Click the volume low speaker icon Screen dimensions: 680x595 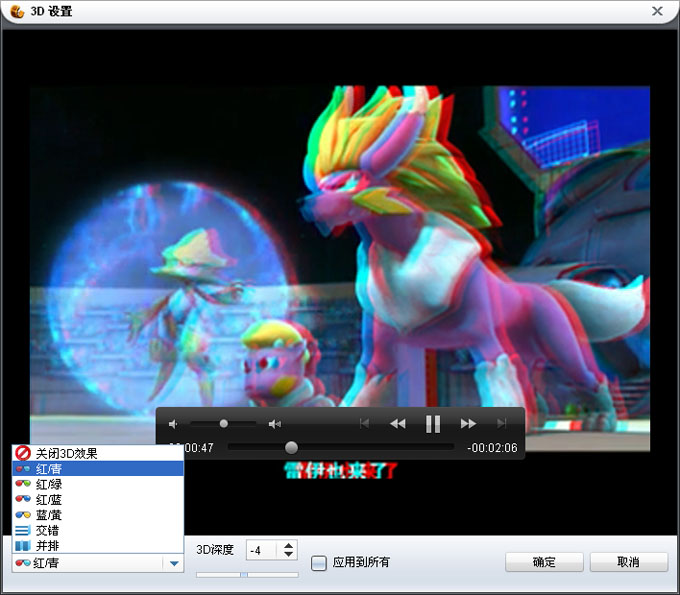(173, 424)
